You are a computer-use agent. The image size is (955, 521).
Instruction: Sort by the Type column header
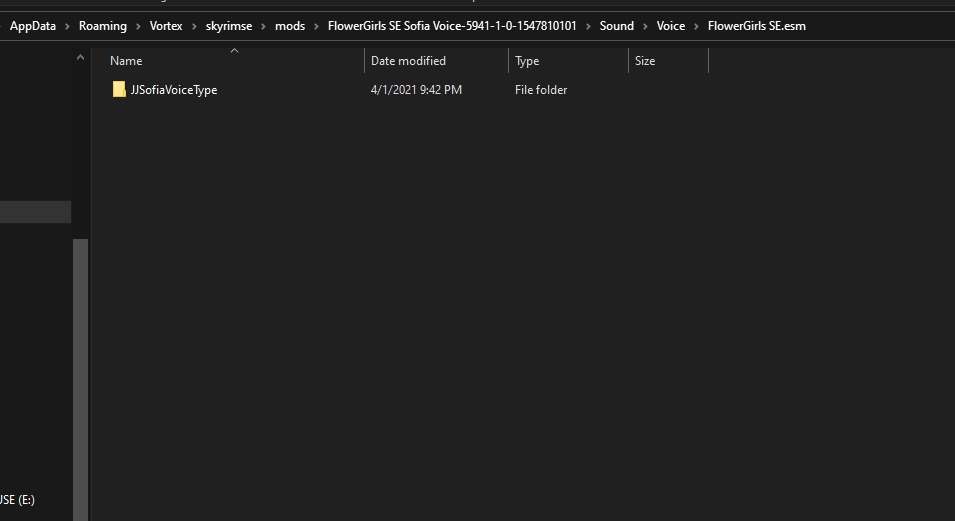[527, 61]
